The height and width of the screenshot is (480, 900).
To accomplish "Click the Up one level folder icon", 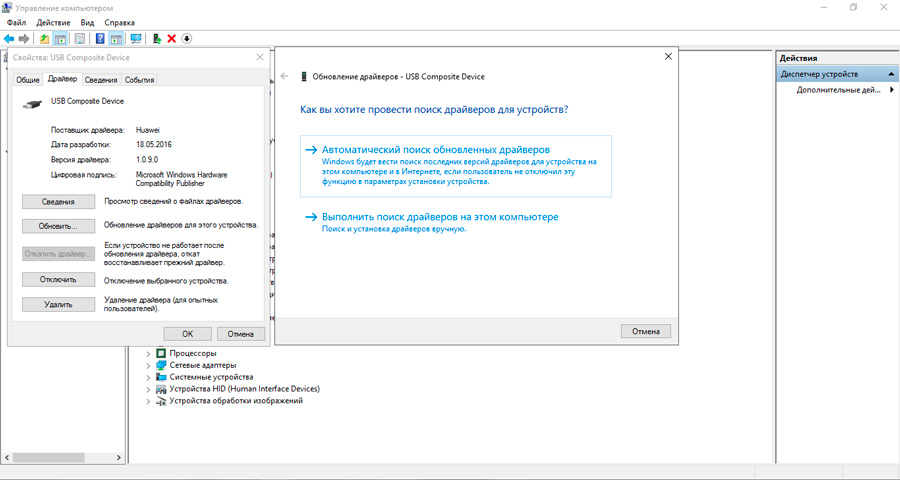I will point(44,38).
